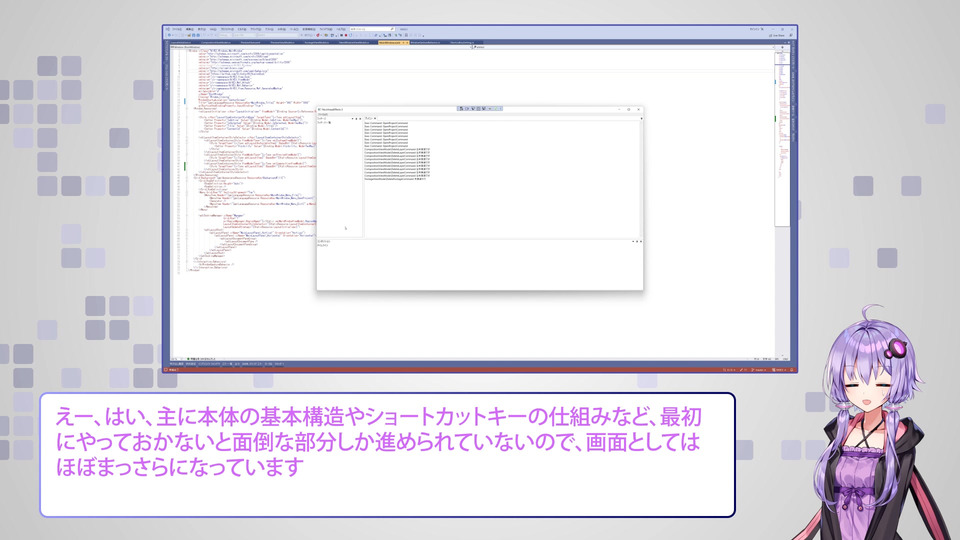Open the ファイル menu in Visual Studio menu bar
This screenshot has width=960, height=540.
[x=177, y=29]
